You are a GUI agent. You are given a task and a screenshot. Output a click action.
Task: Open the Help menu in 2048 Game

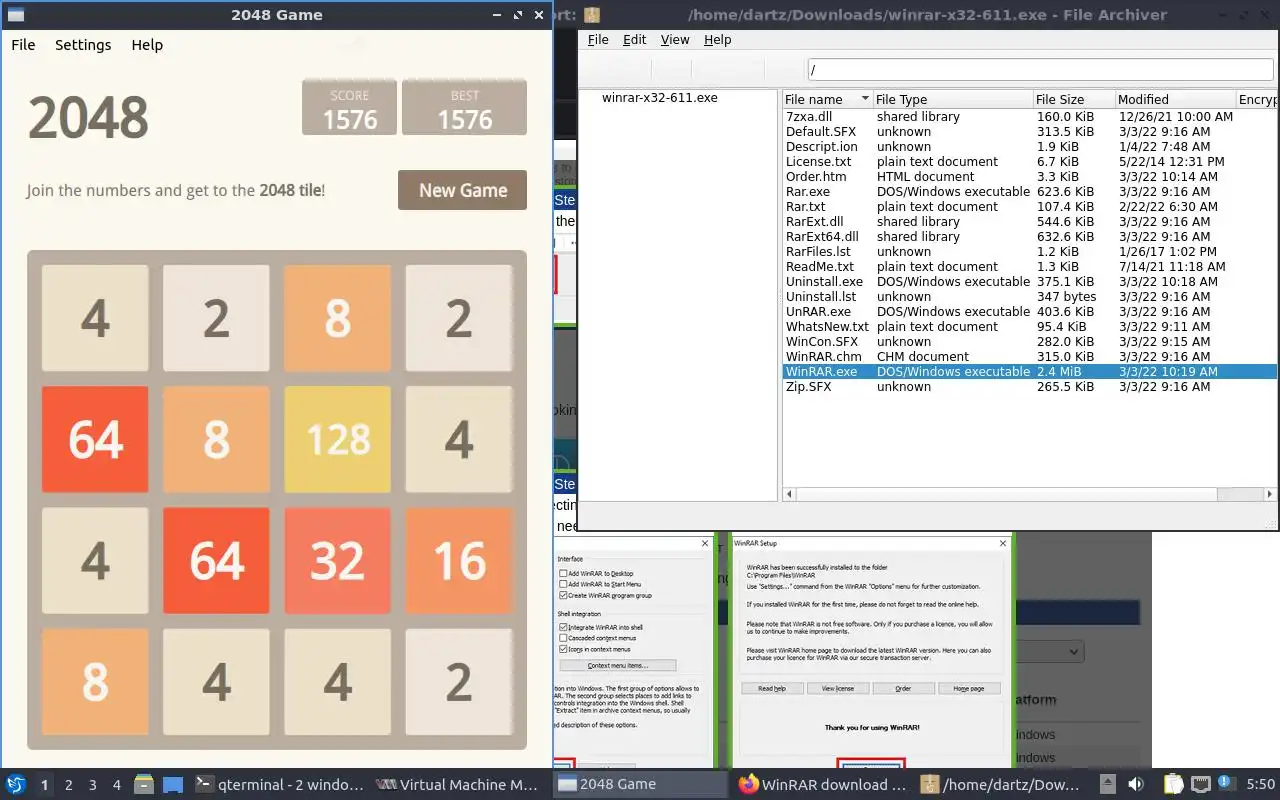[x=147, y=45]
